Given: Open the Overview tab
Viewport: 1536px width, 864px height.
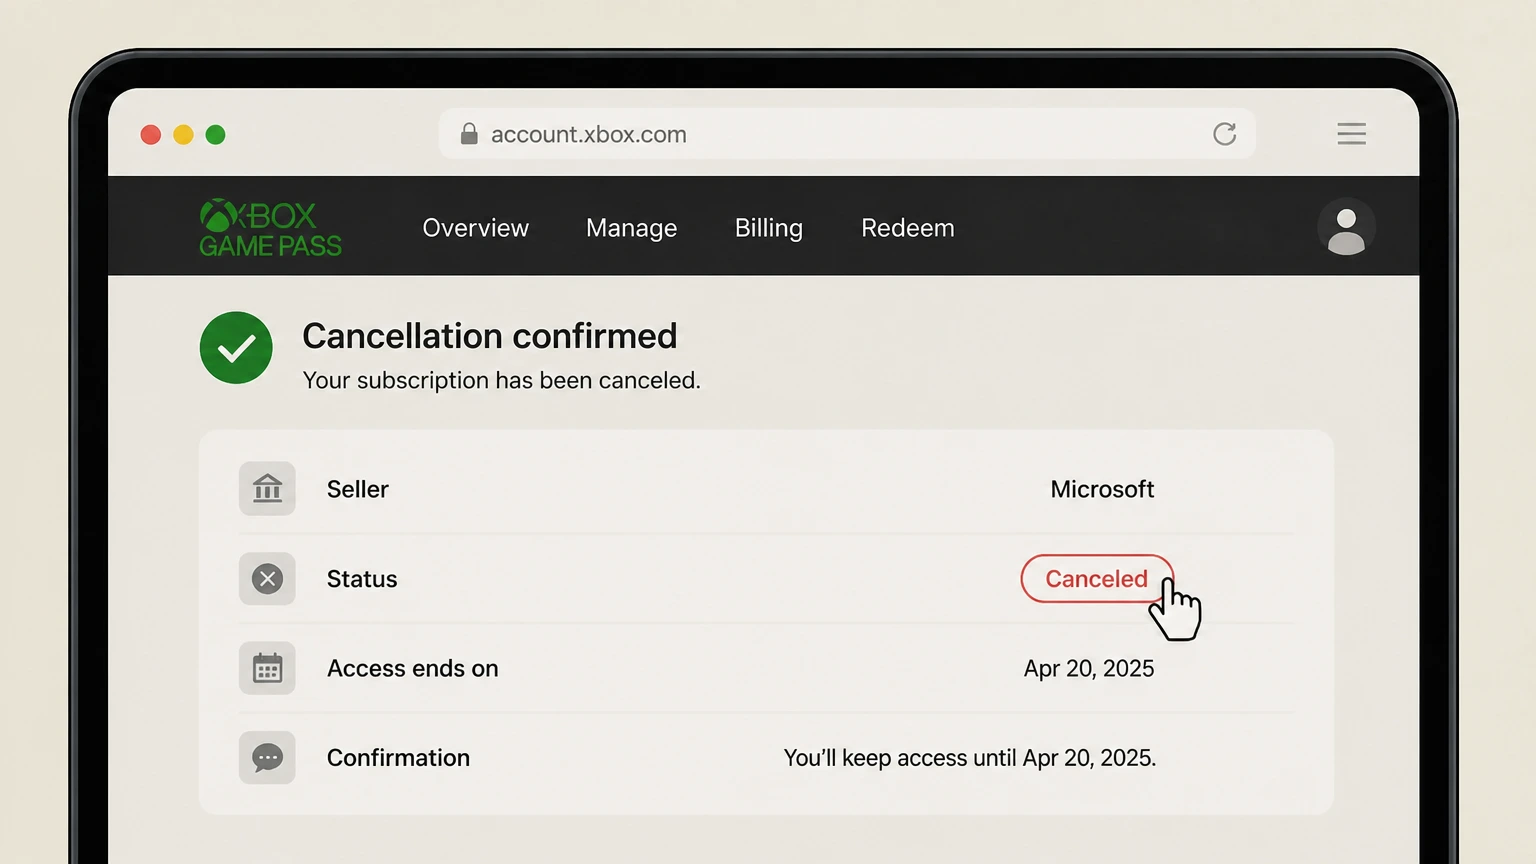Looking at the screenshot, I should click(x=475, y=228).
